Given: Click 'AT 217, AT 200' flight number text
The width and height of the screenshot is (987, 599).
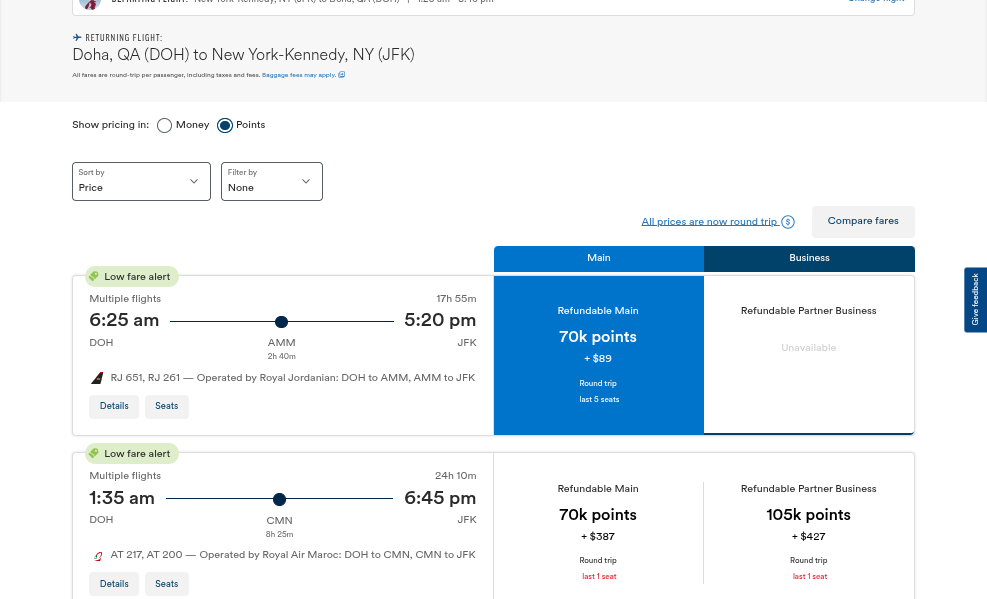Looking at the screenshot, I should coord(147,555).
